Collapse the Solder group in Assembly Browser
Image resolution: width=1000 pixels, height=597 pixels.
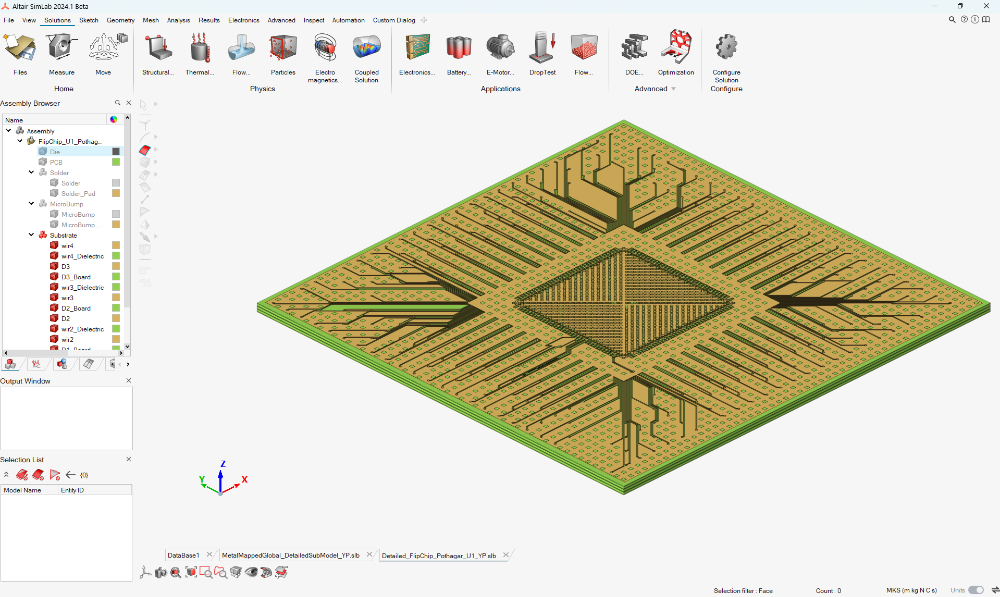pyautogui.click(x=31, y=172)
